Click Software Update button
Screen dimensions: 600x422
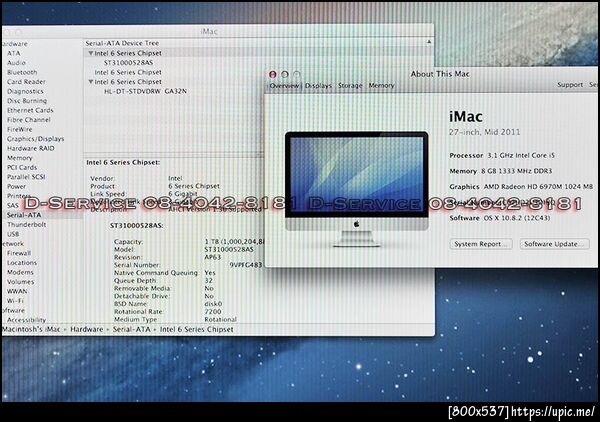[x=554, y=244]
